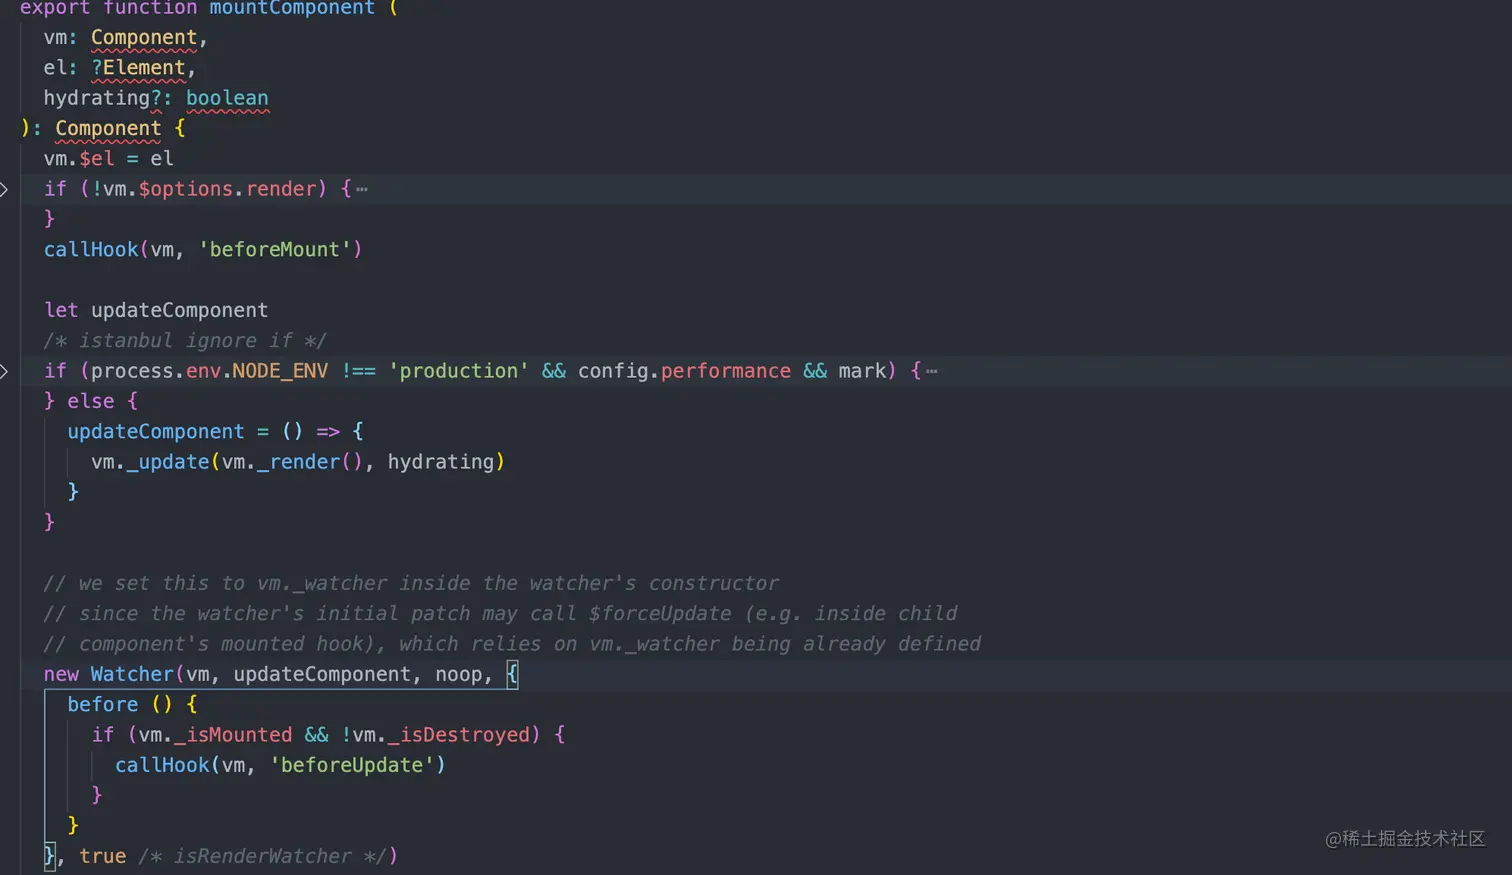Click the process identifier
The image size is (1512, 875).
click(x=132, y=371)
